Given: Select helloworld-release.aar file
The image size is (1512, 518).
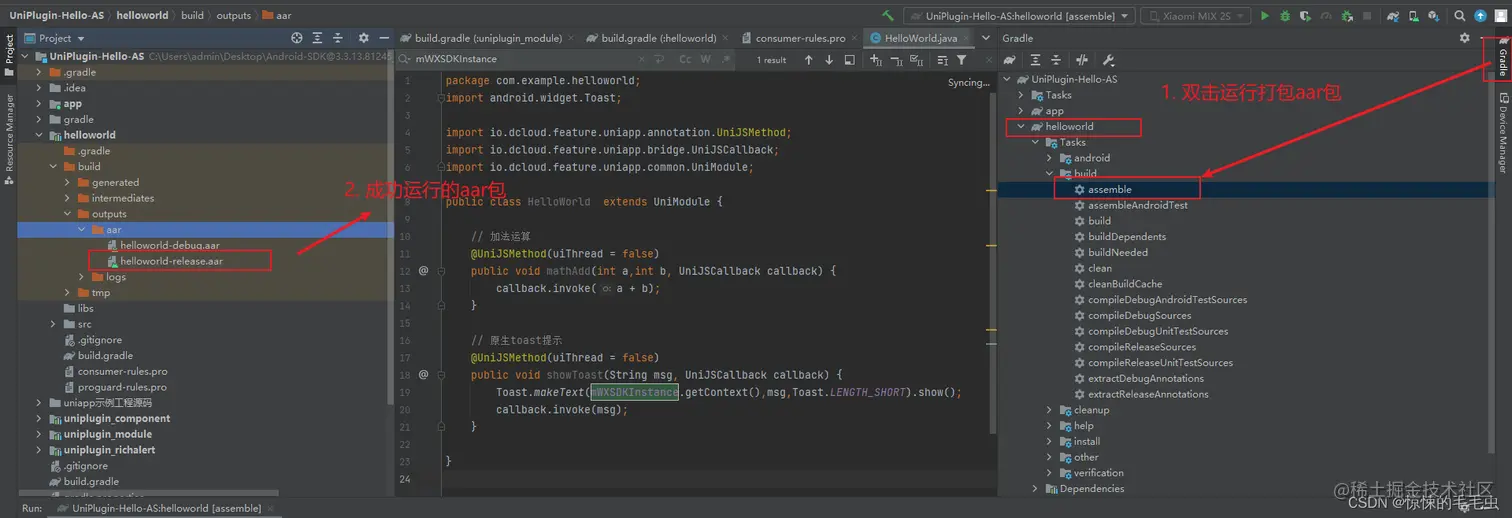Looking at the screenshot, I should coord(171,262).
